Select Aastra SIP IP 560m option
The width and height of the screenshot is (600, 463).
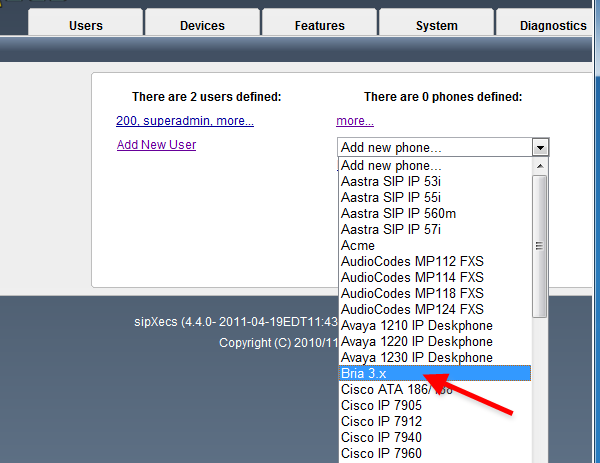(435, 214)
